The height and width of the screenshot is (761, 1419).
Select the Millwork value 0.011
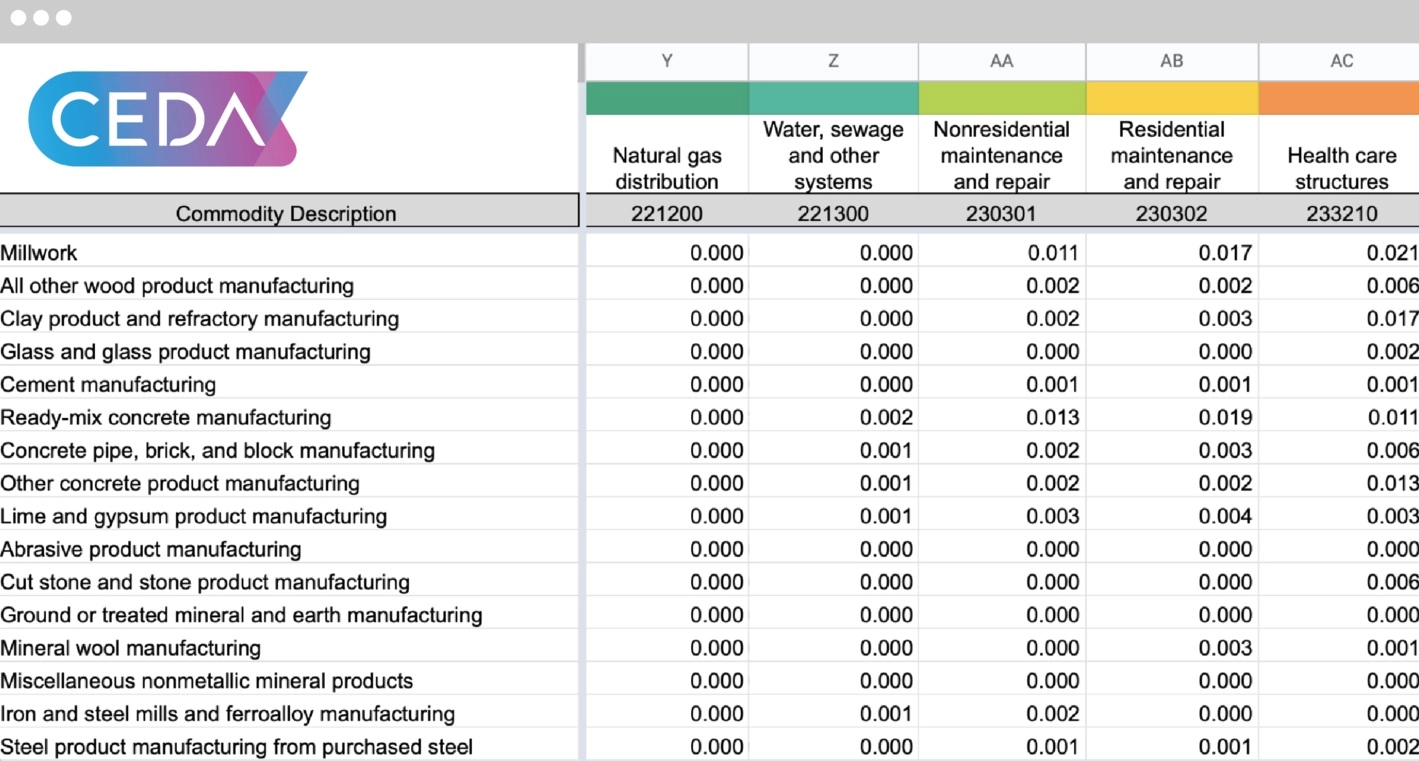click(x=1052, y=253)
